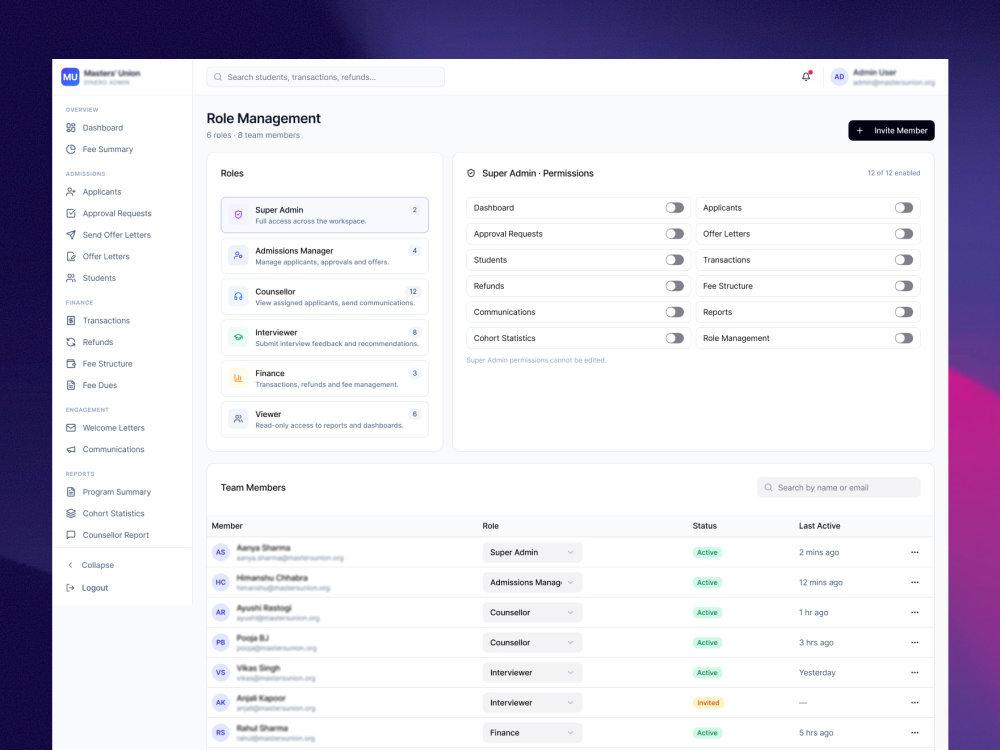Click the RS avatar of Rahul Sharma
The image size is (1000, 750).
click(221, 732)
